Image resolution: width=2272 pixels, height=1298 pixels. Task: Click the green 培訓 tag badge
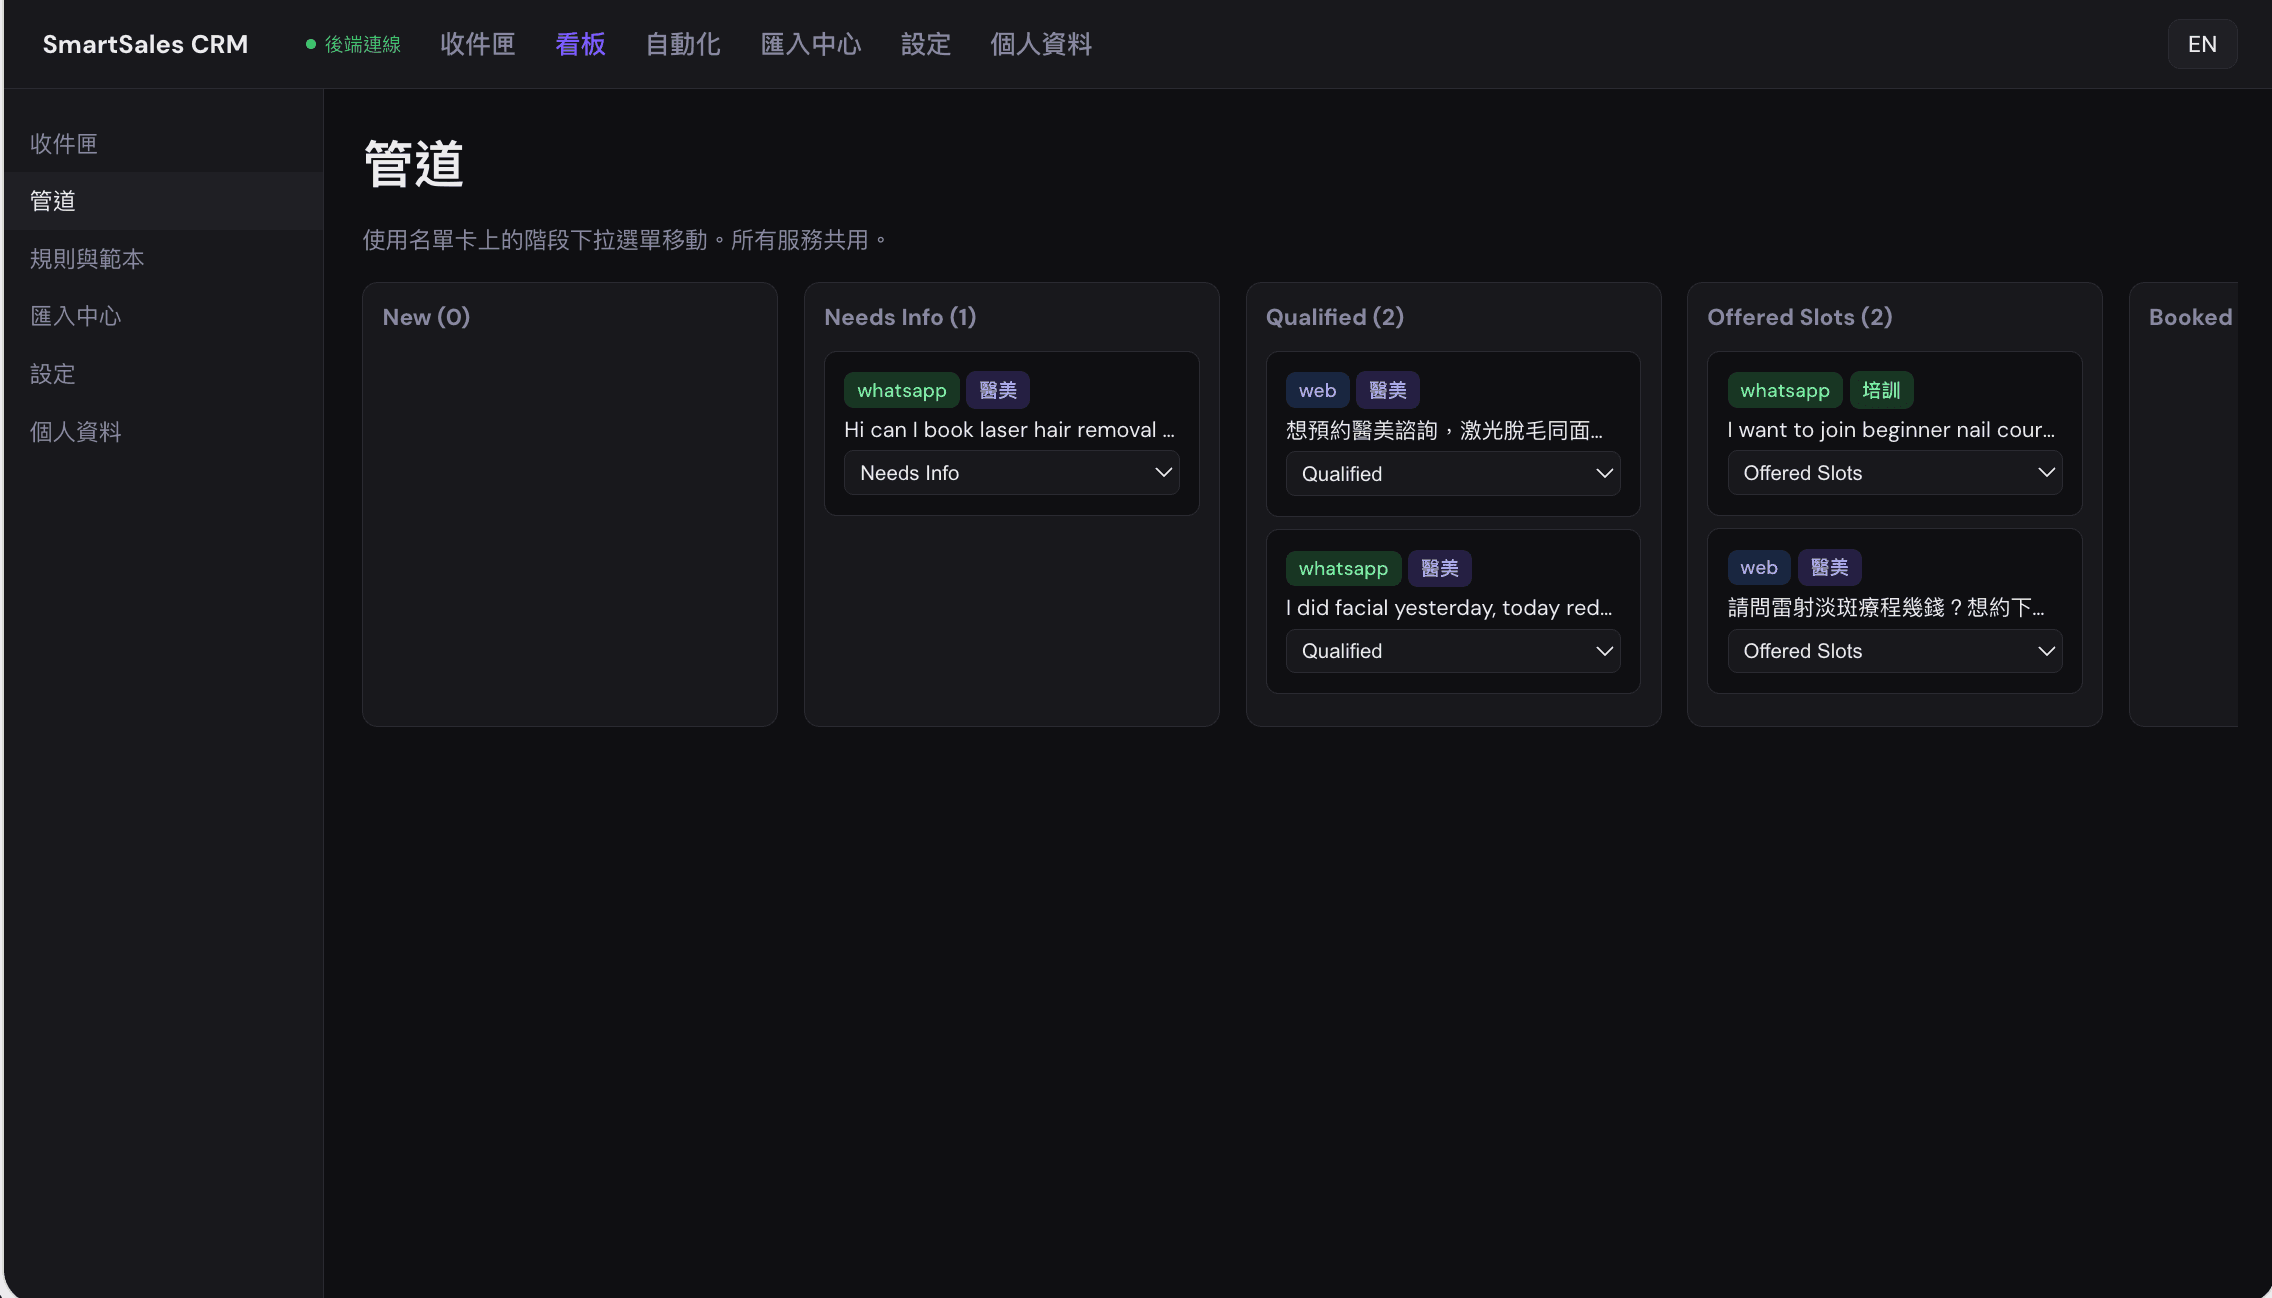point(1880,390)
